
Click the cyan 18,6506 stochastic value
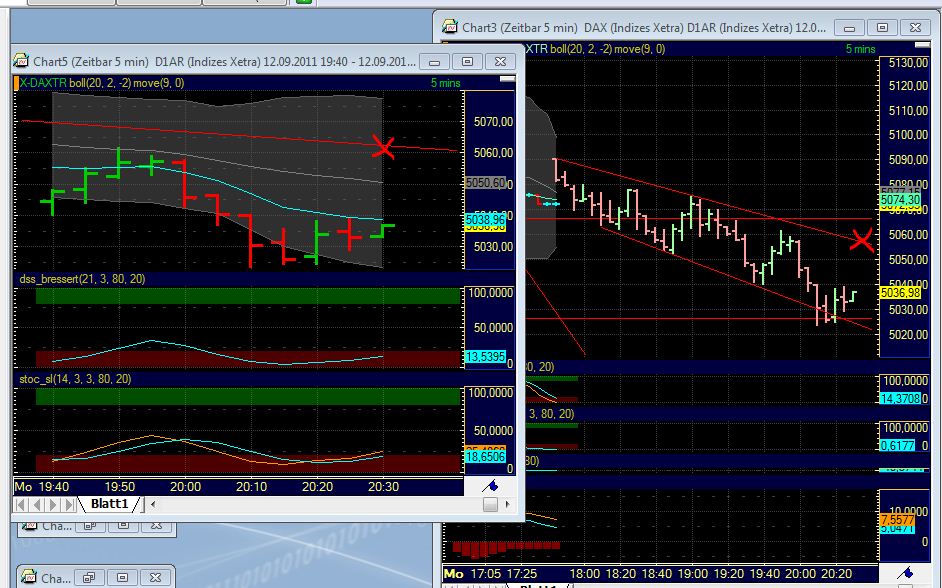[485, 456]
